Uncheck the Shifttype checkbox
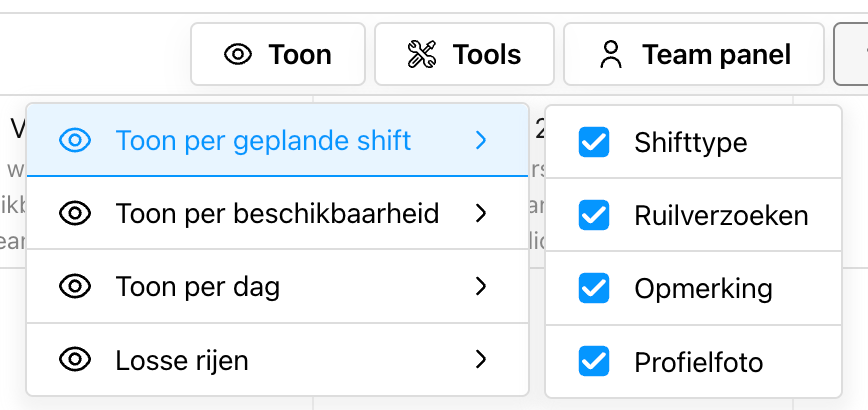Viewport: 868px width, 410px height. tap(594, 142)
